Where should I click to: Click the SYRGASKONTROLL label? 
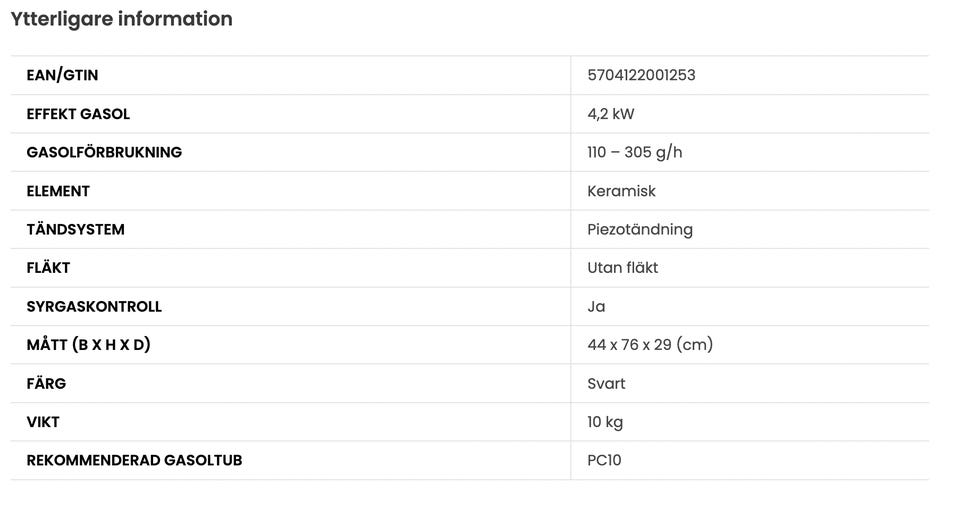[x=94, y=306]
